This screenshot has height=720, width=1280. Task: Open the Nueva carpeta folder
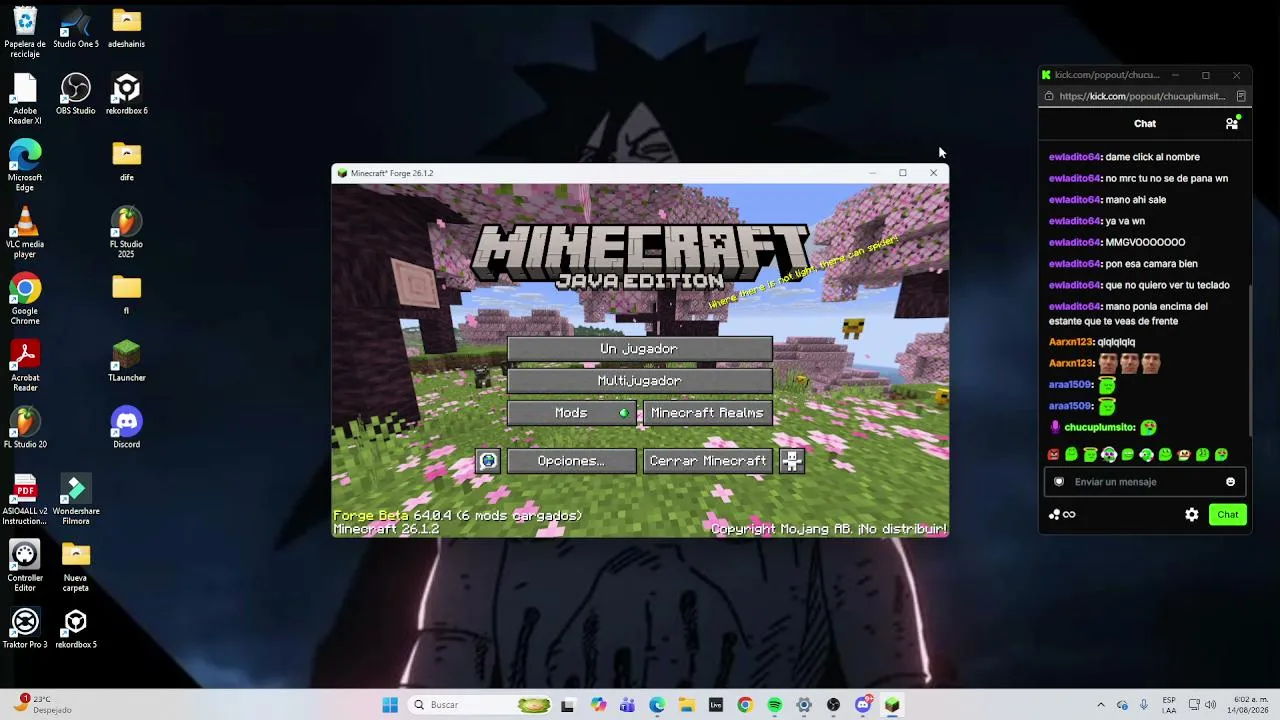[x=76, y=567]
